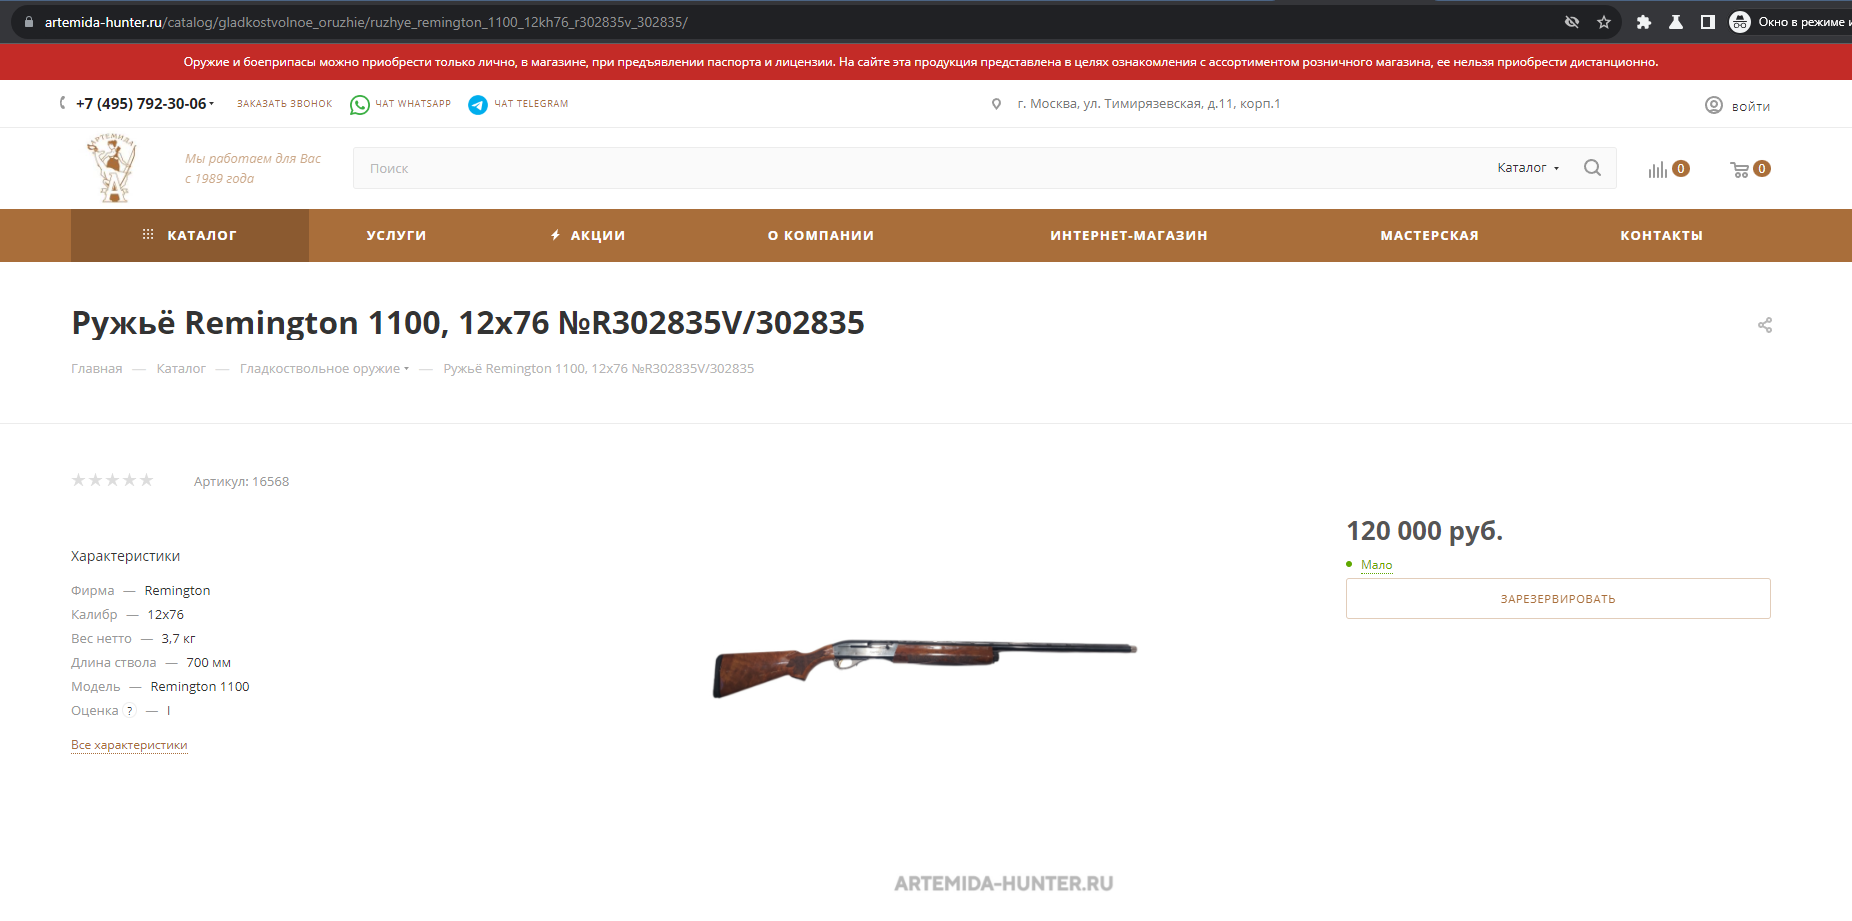Open the Все характеристики link
The height and width of the screenshot is (921, 1852).
point(129,745)
